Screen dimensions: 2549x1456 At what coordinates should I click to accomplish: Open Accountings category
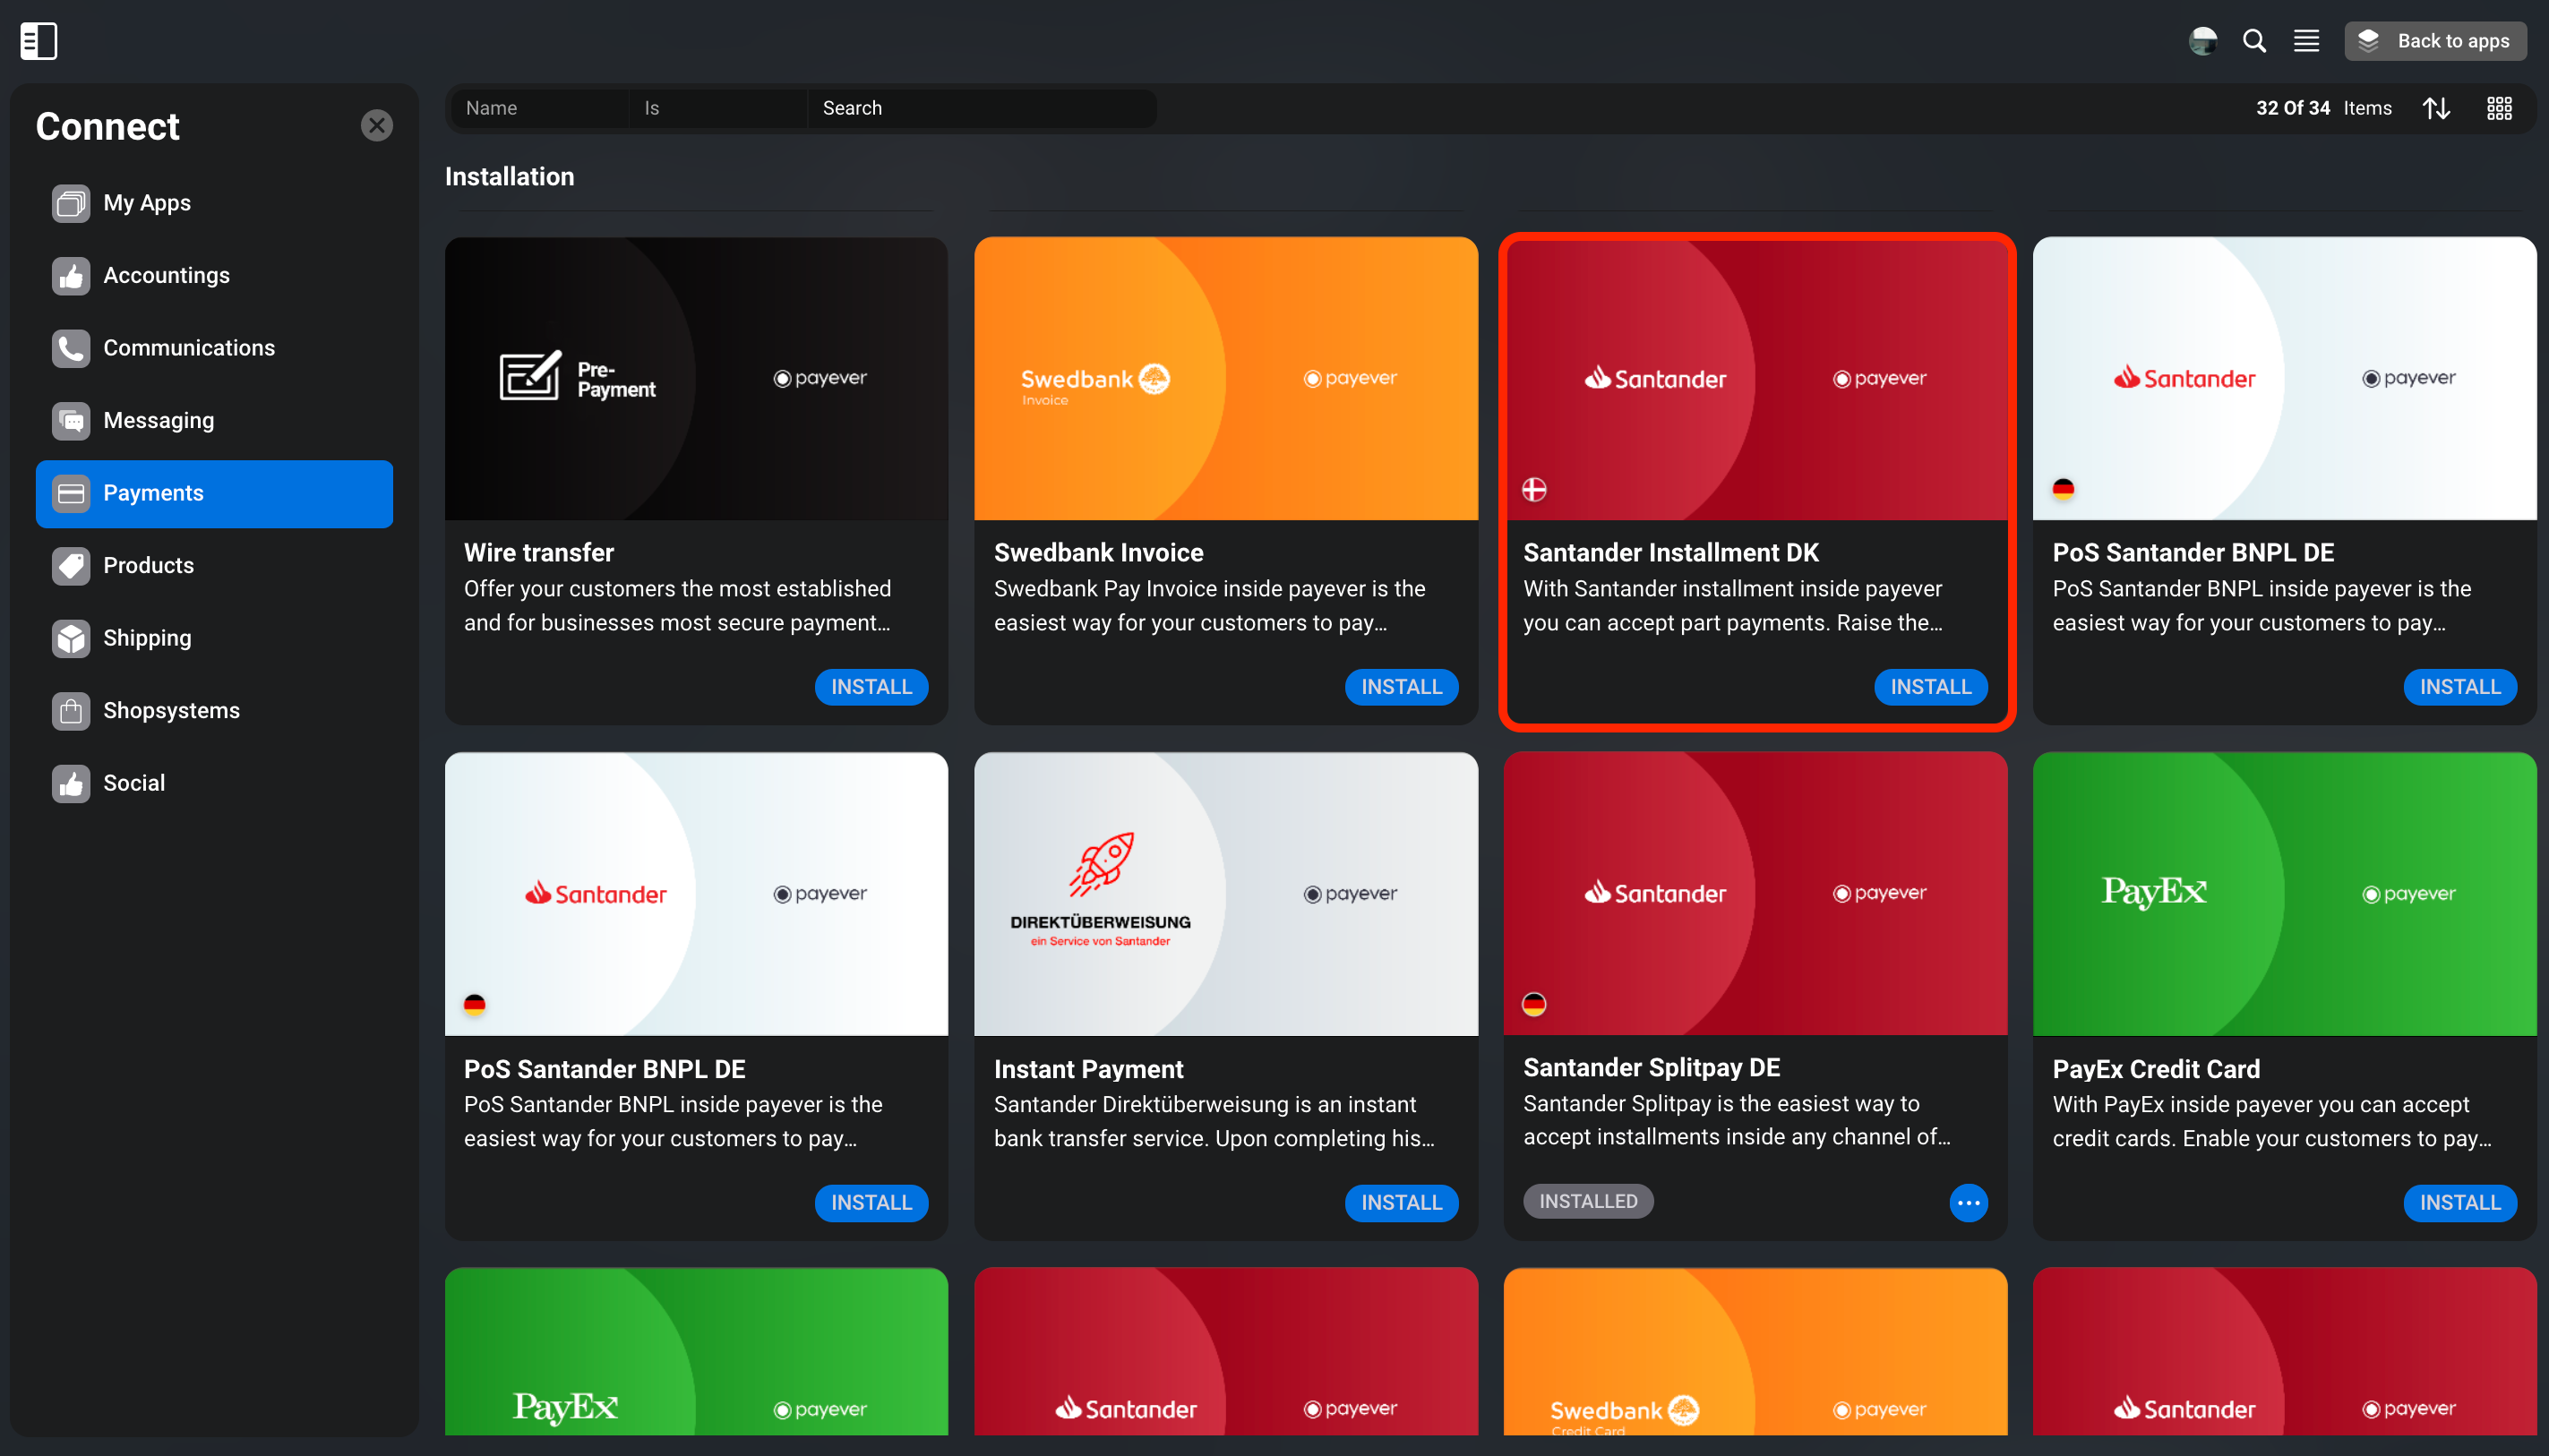pyautogui.click(x=214, y=276)
